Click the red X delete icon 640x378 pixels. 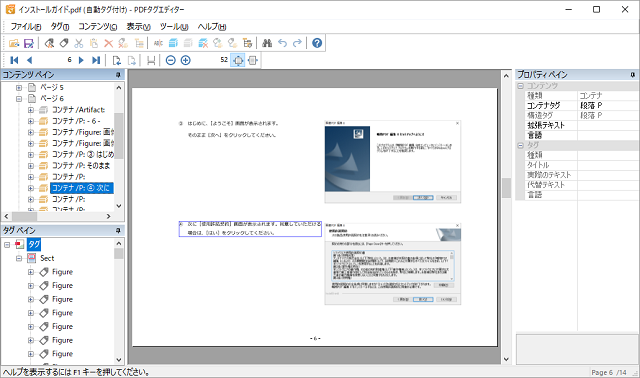(109, 43)
